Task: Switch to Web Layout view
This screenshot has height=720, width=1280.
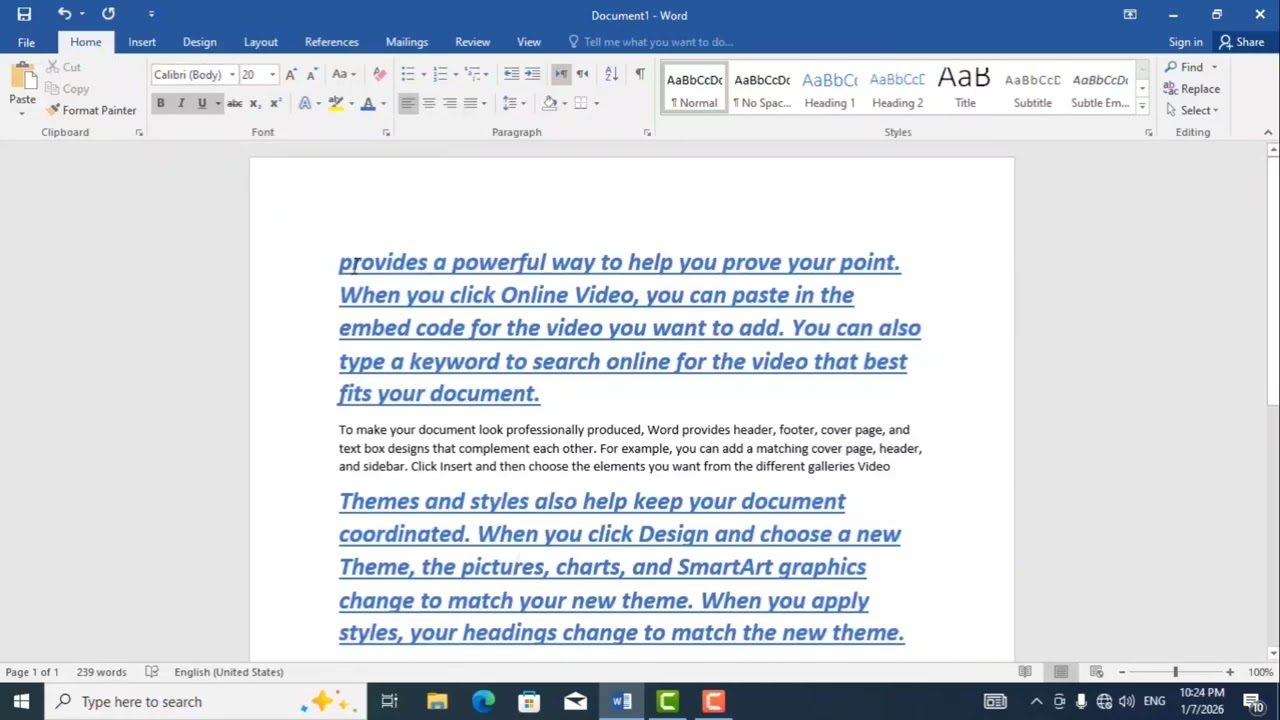Action: tap(1097, 672)
